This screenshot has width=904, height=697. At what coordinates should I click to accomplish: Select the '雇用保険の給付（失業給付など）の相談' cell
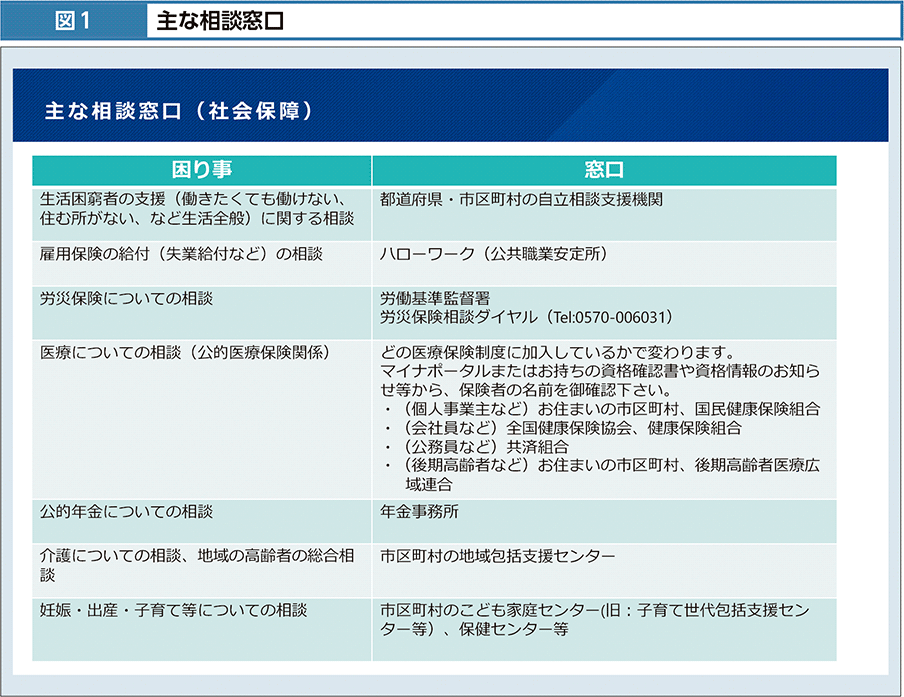pos(202,263)
